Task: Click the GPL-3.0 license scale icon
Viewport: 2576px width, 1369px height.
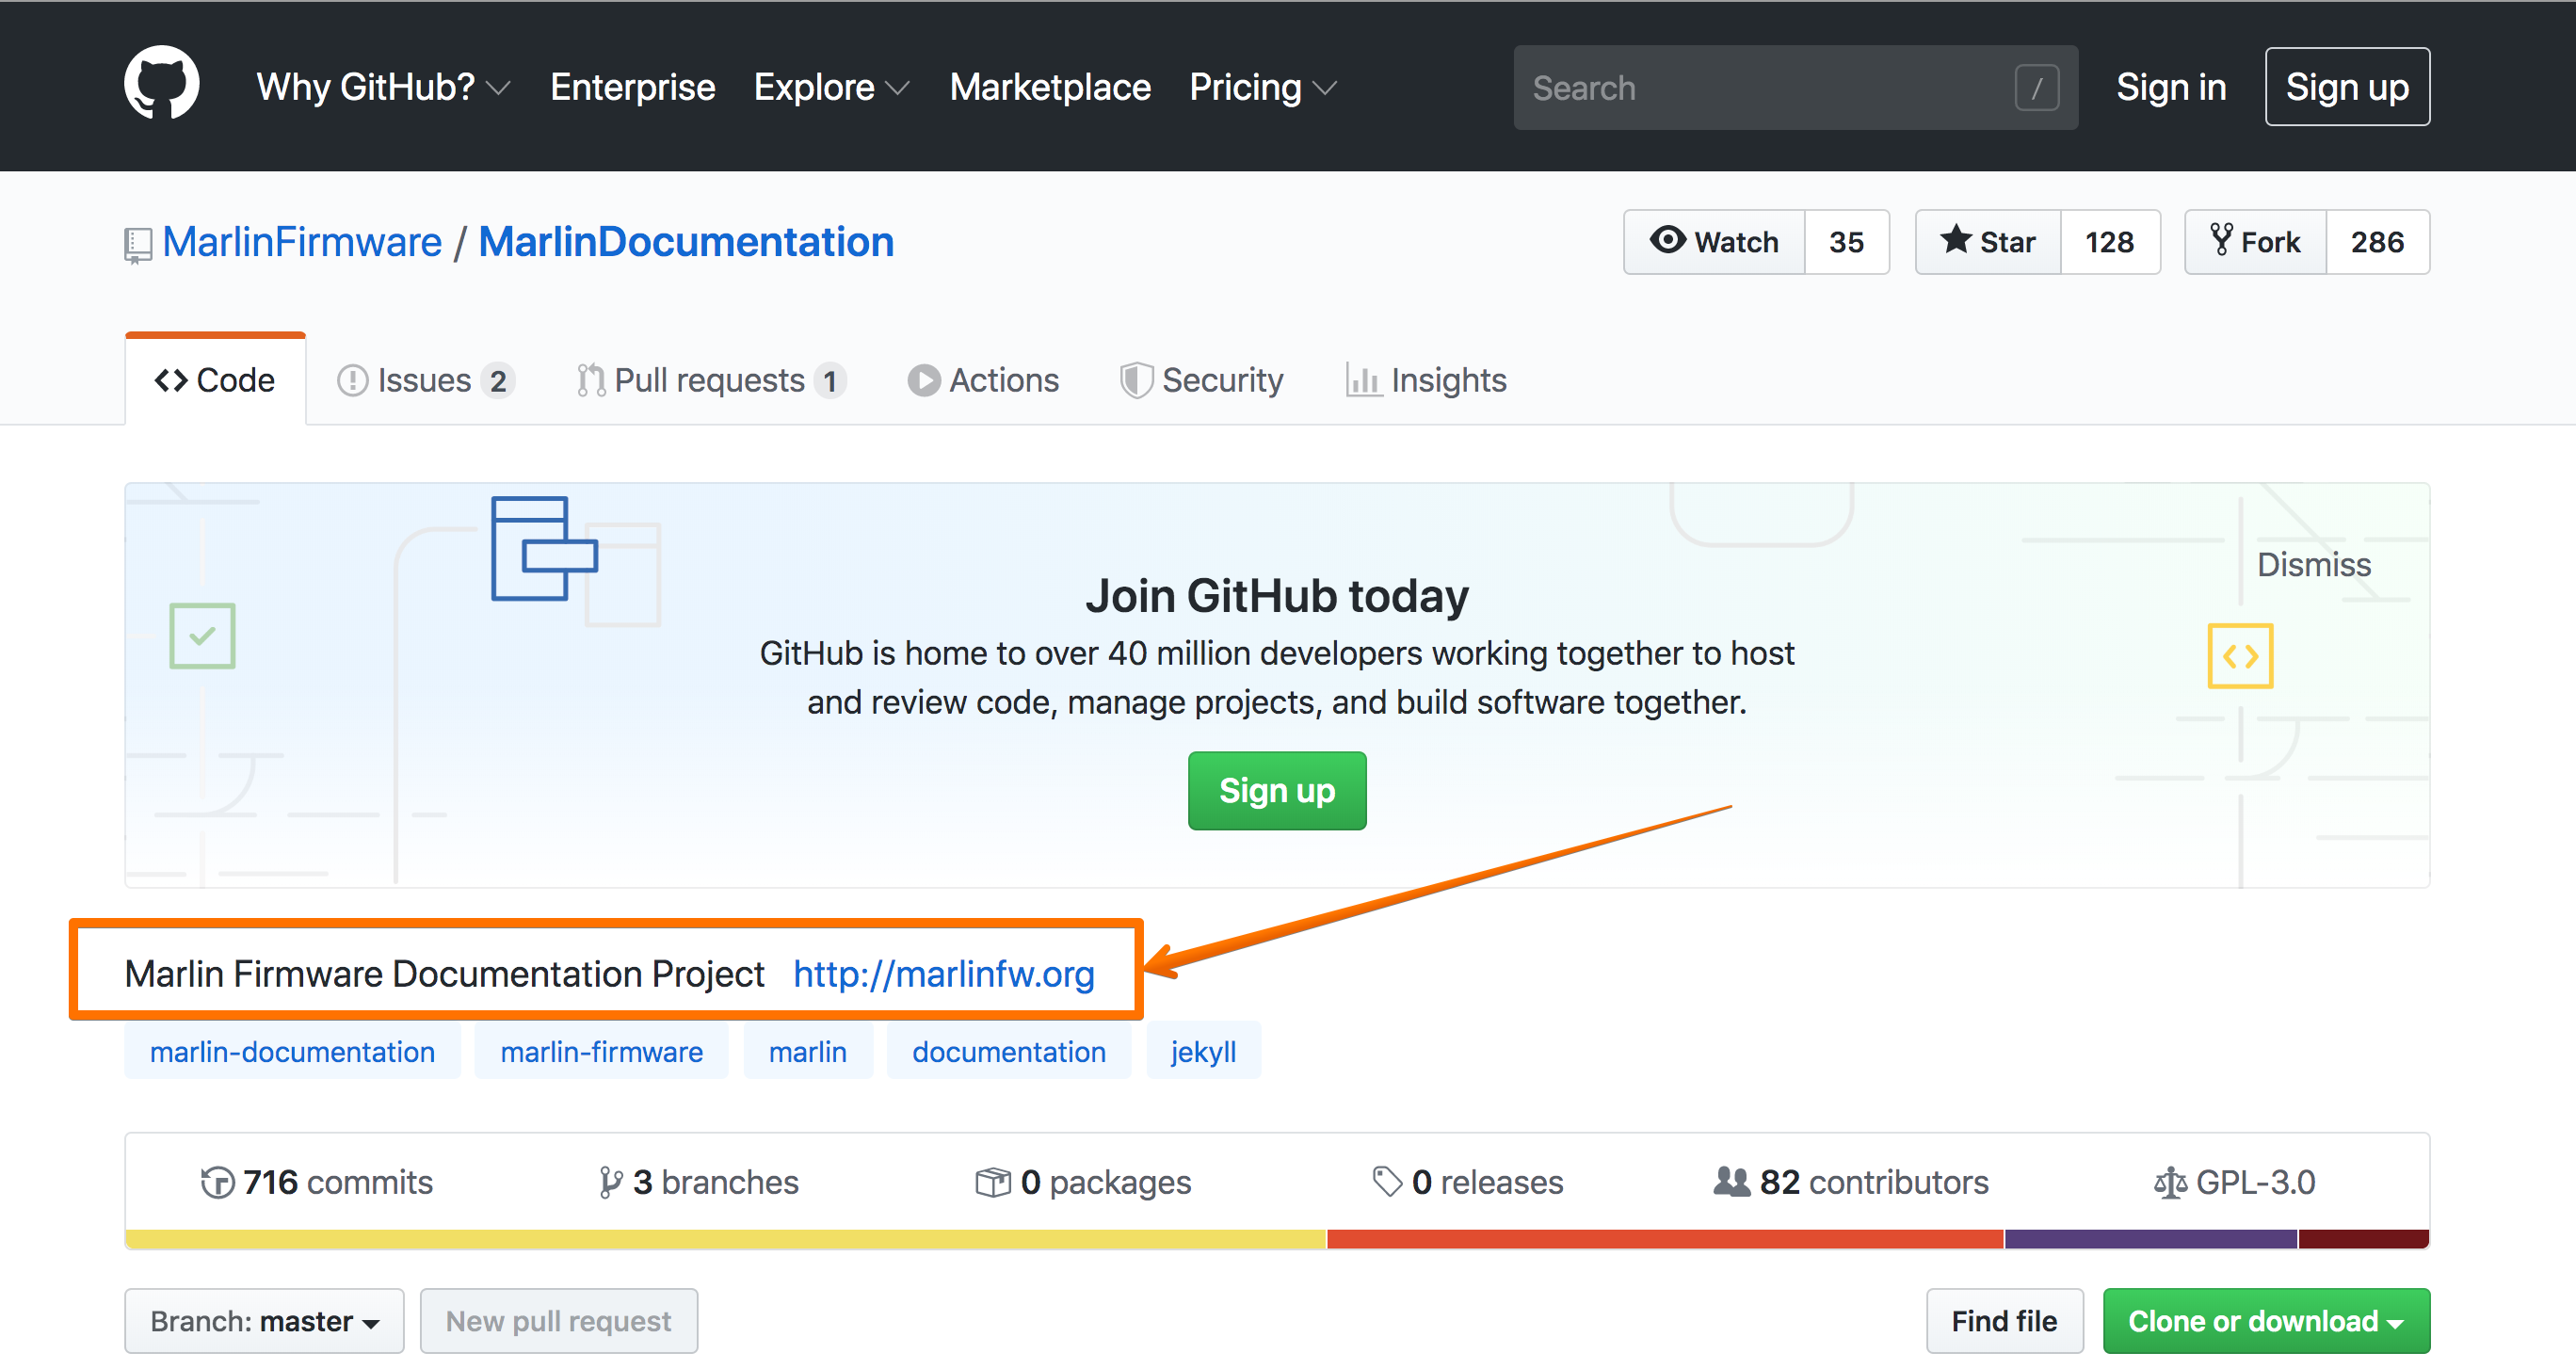Action: pos(2169,1183)
